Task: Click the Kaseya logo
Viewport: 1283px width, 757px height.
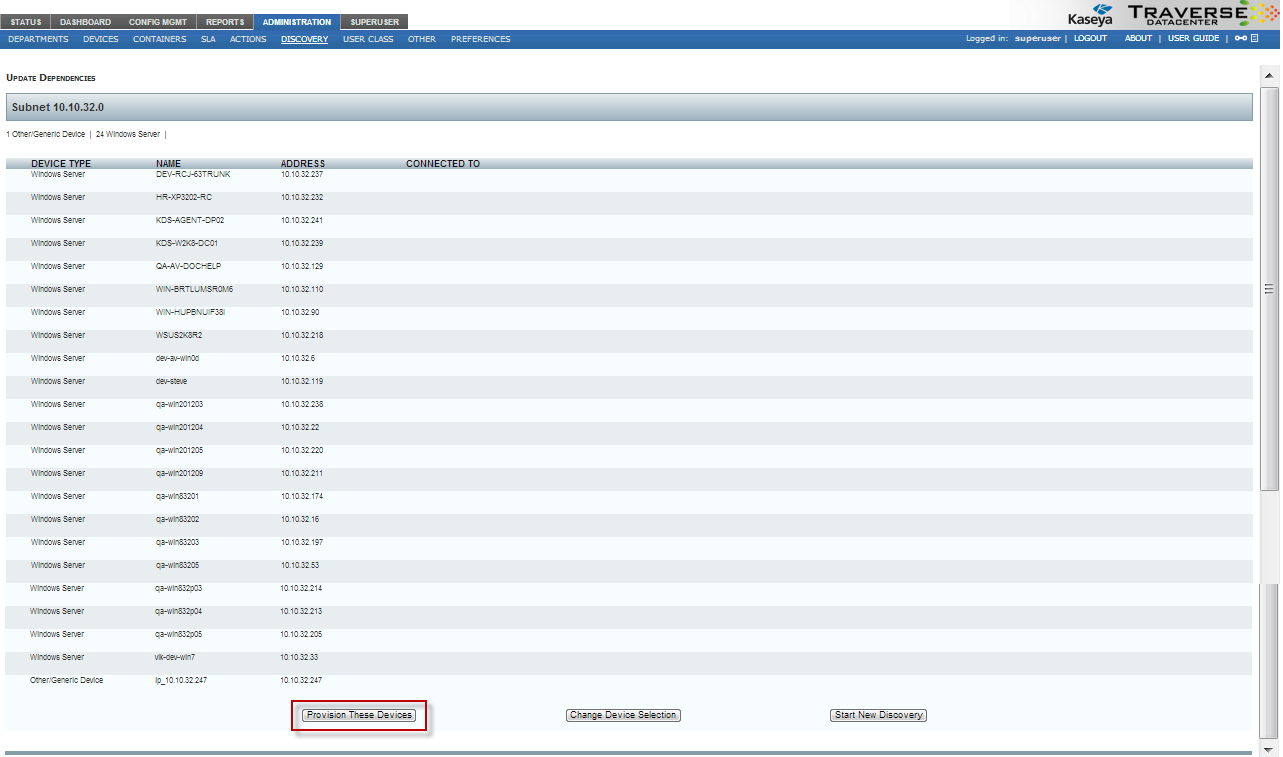Action: [x=1089, y=14]
